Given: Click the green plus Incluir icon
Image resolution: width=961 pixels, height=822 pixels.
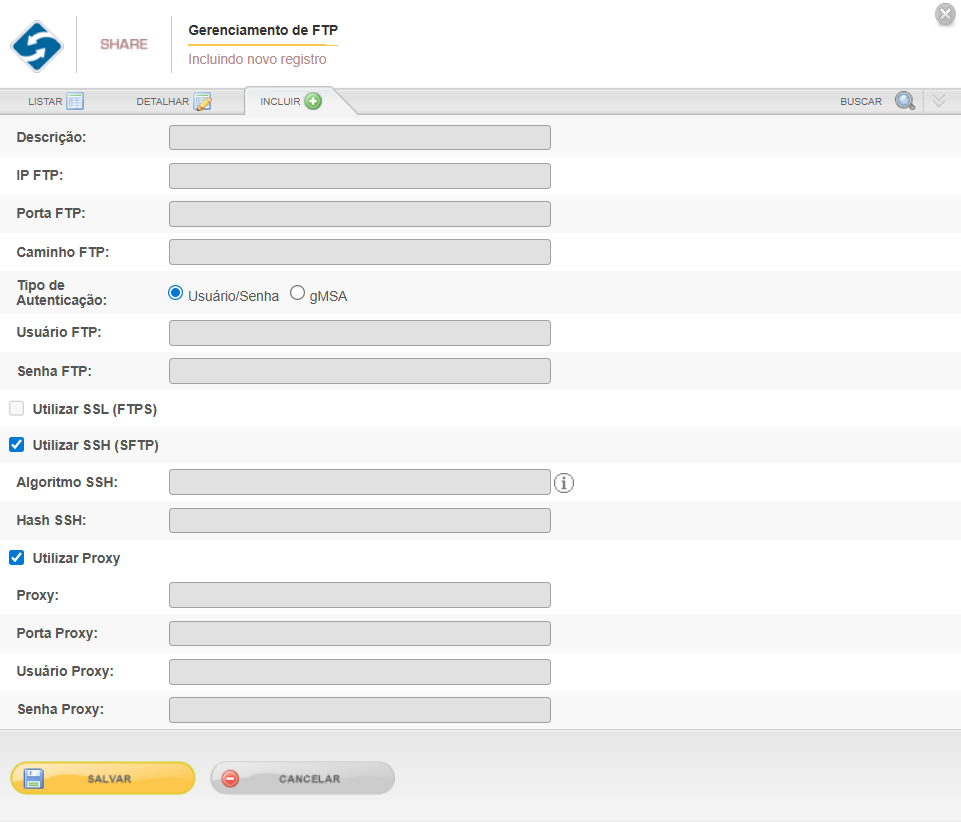Looking at the screenshot, I should (313, 101).
